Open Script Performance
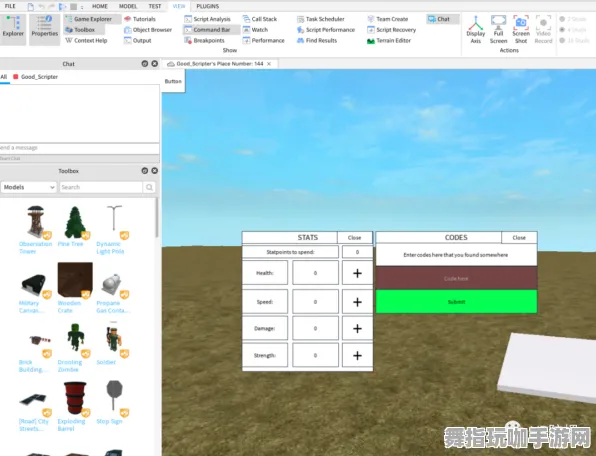 tap(326, 30)
